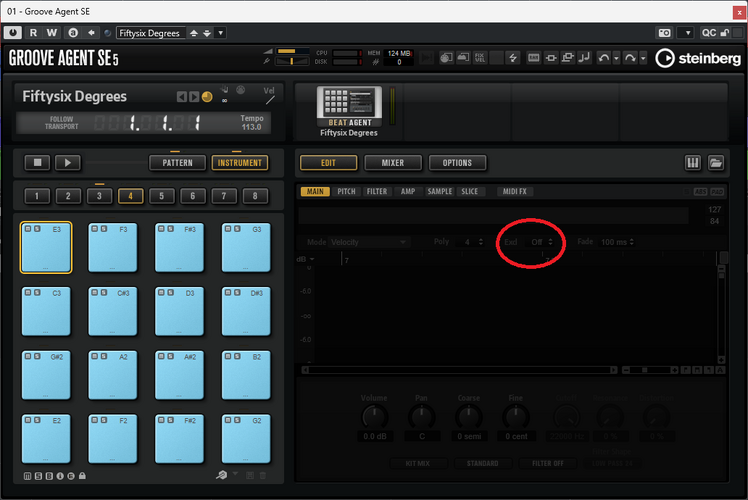Select the Beat Agent kit slot thumbnail
The image size is (748, 500).
tap(349, 107)
